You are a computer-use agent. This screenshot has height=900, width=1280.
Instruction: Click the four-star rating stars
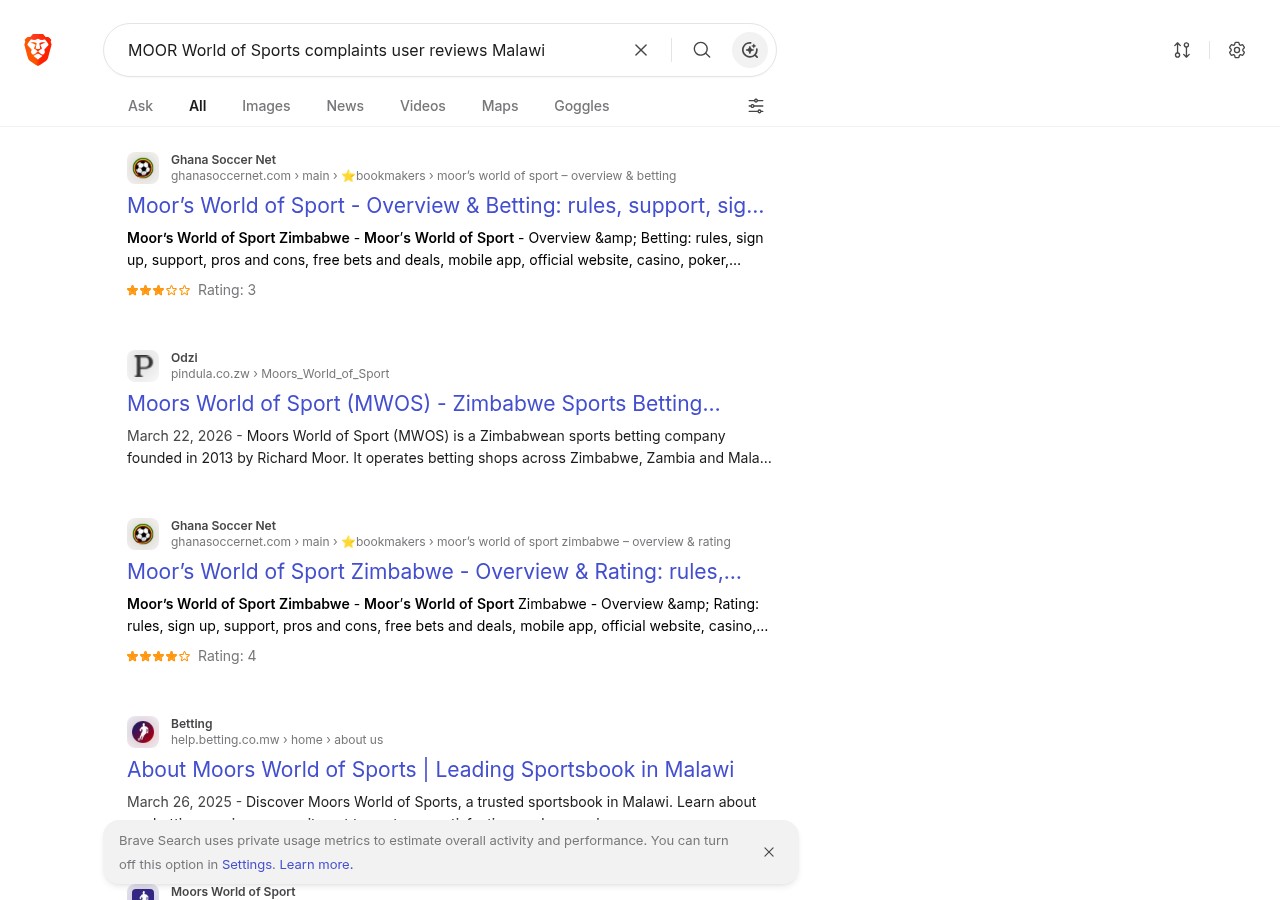(158, 656)
